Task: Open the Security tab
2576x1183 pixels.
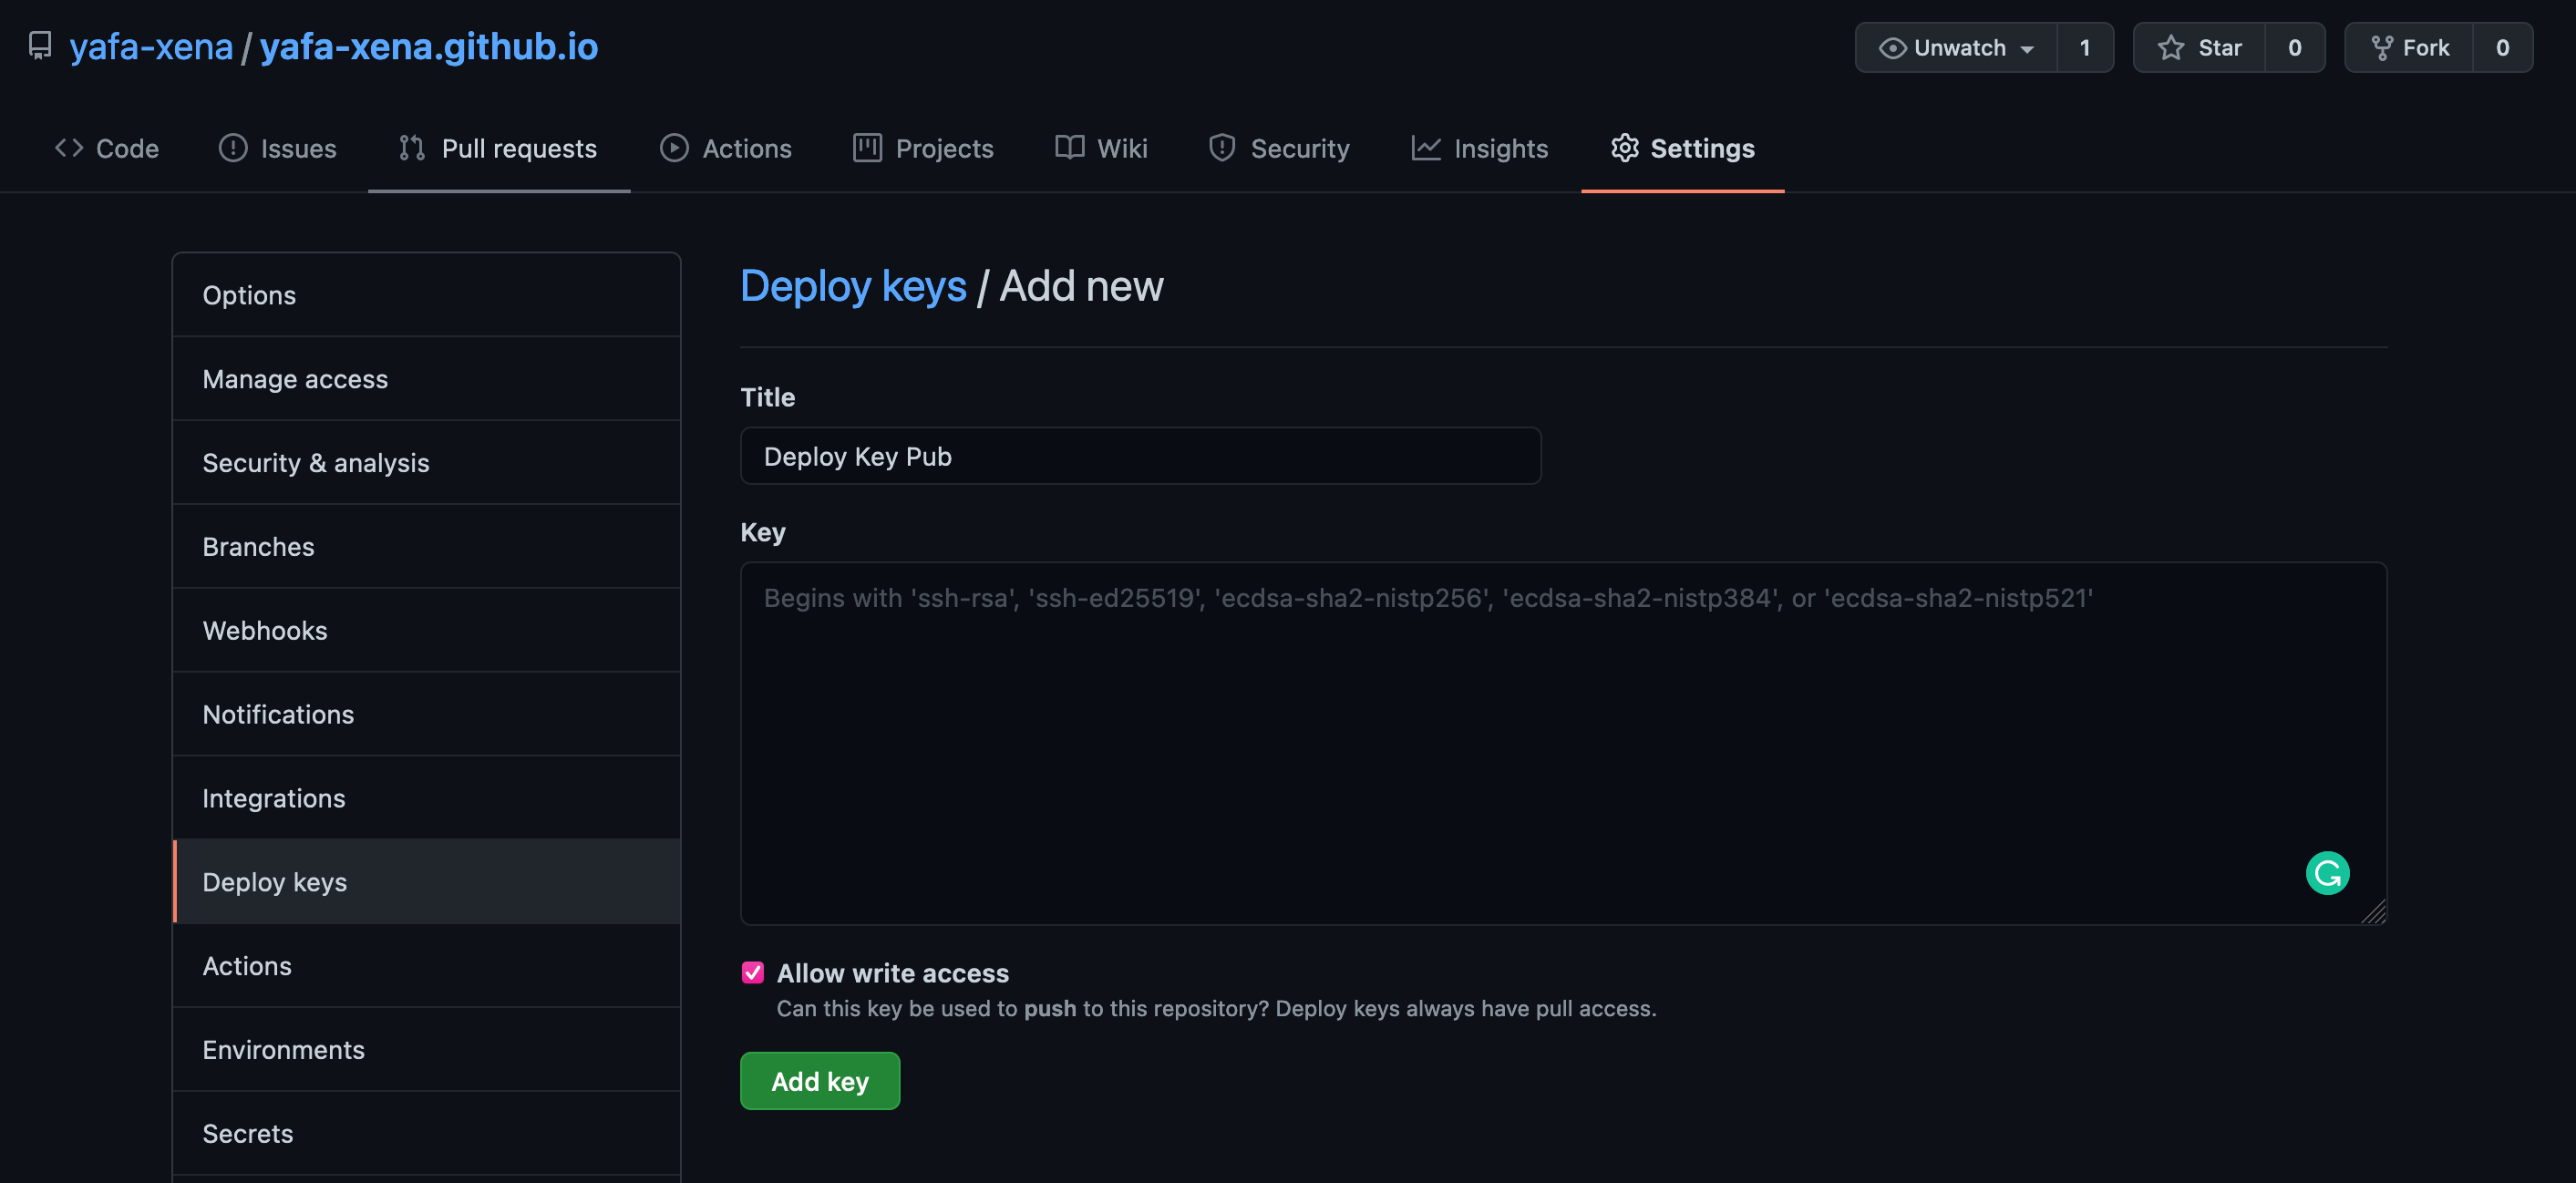Action: (1280, 148)
